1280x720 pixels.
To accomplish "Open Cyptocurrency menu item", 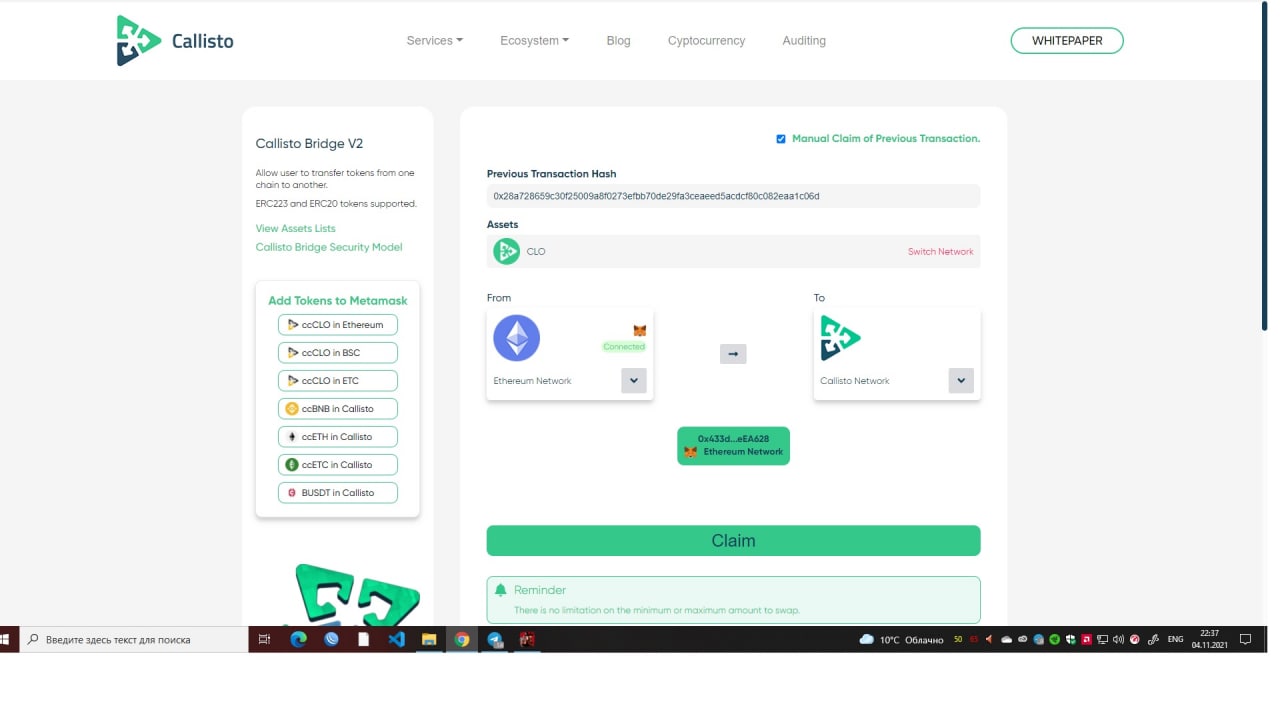I will 706,41.
